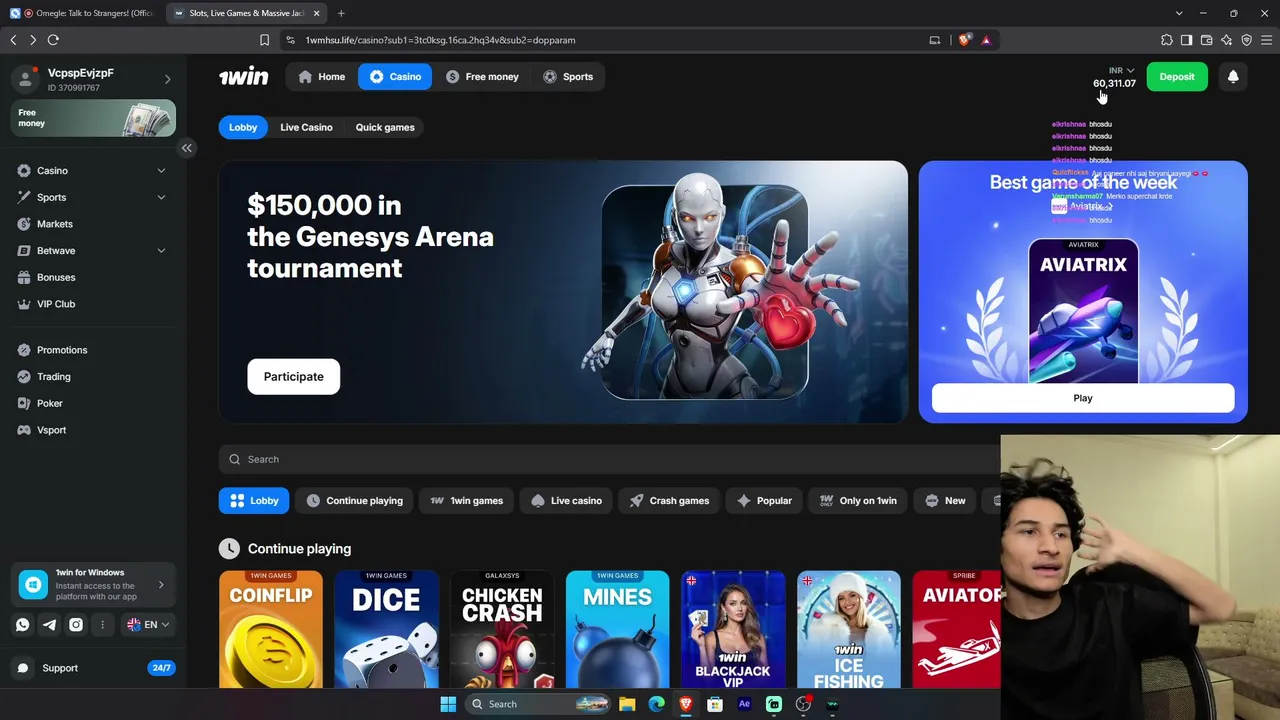The image size is (1280, 720).
Task: Open Brave Shields icon in address bar
Action: (x=964, y=40)
